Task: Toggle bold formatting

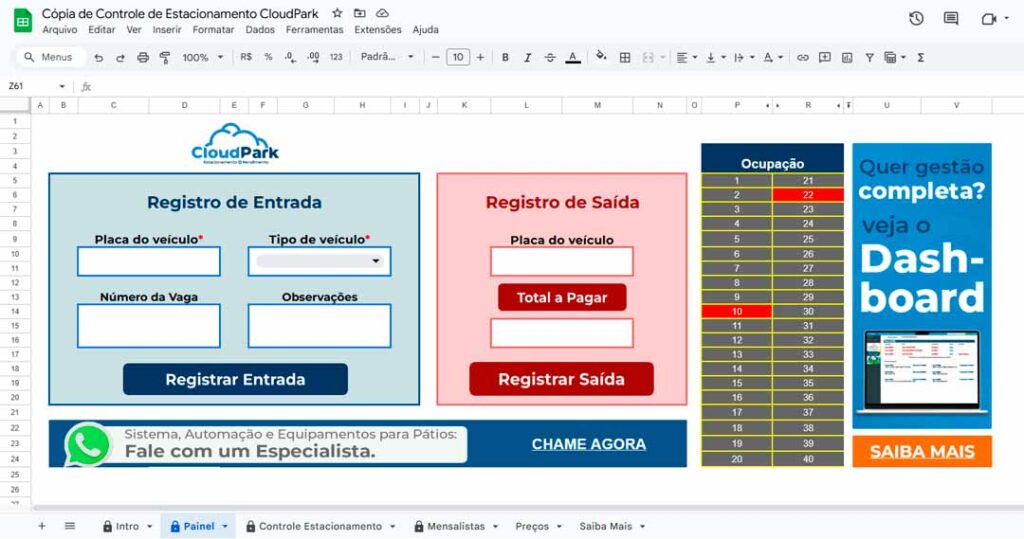Action: click(x=505, y=57)
